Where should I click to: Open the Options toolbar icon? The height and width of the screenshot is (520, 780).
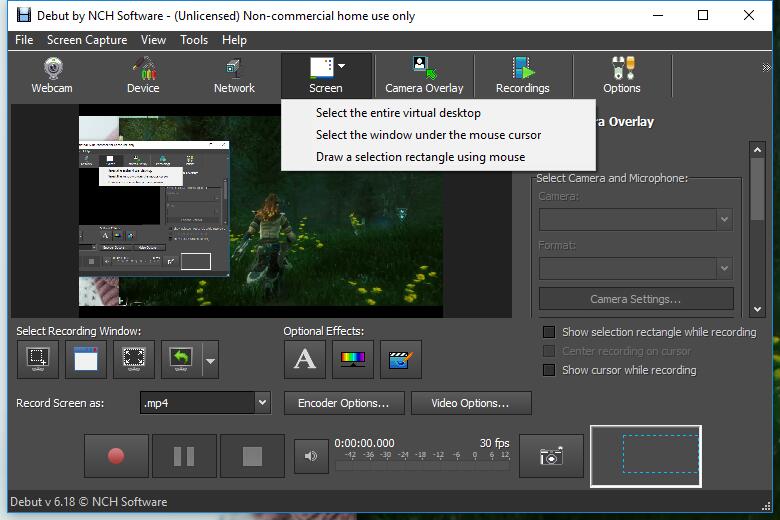point(621,75)
